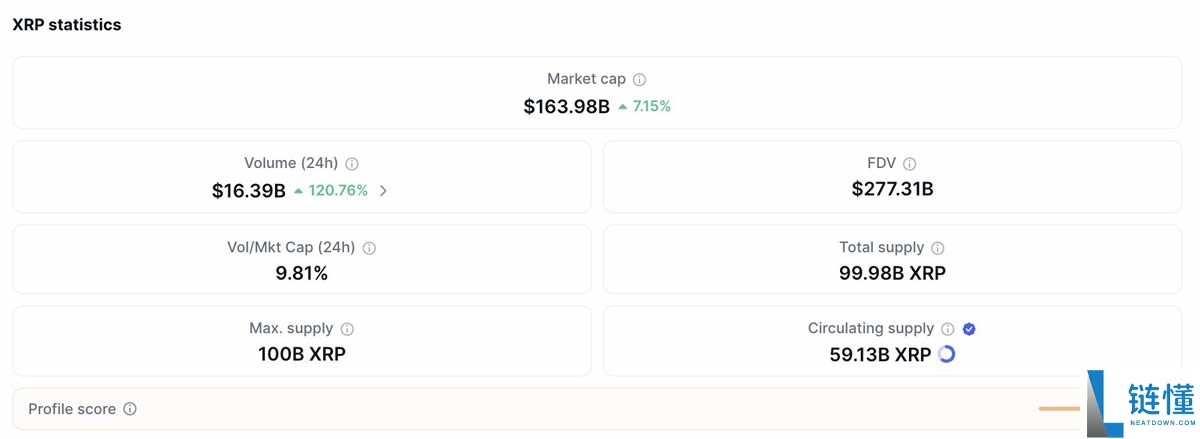The height and width of the screenshot is (439, 1200).
Task: Click the 59.13B XRP circulating supply value
Action: pos(880,354)
